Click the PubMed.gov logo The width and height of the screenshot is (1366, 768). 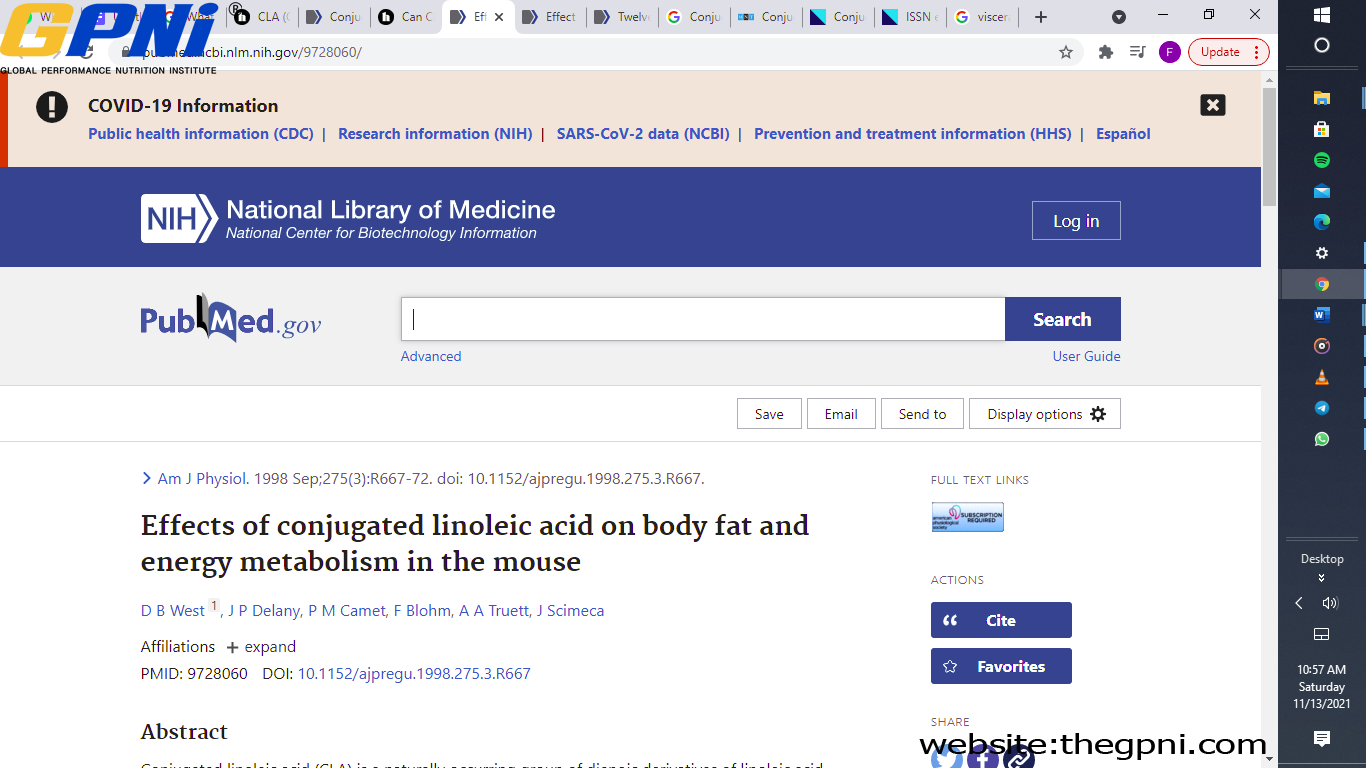tap(231, 319)
